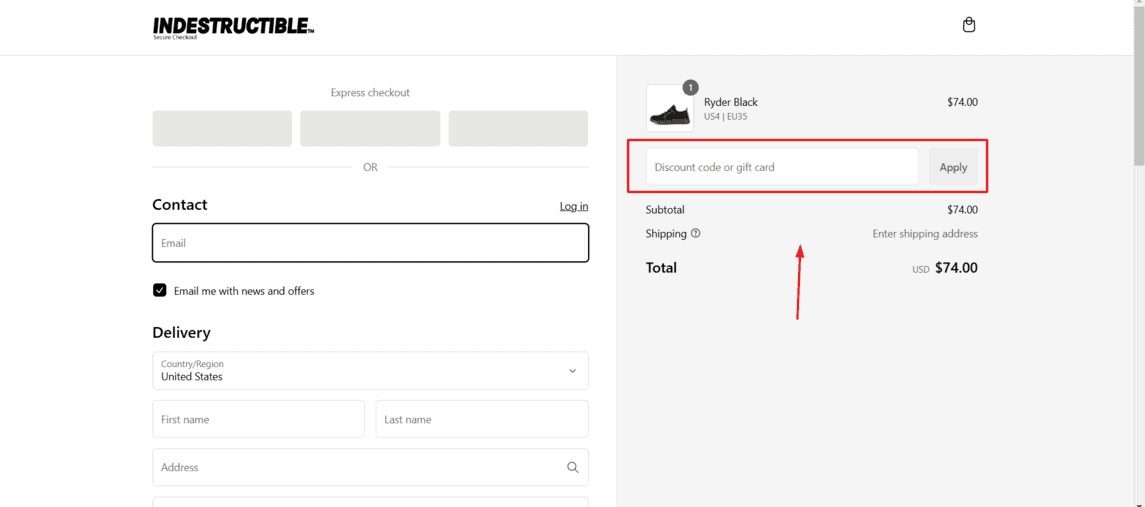Click the Shipping help question mark icon

695,234
